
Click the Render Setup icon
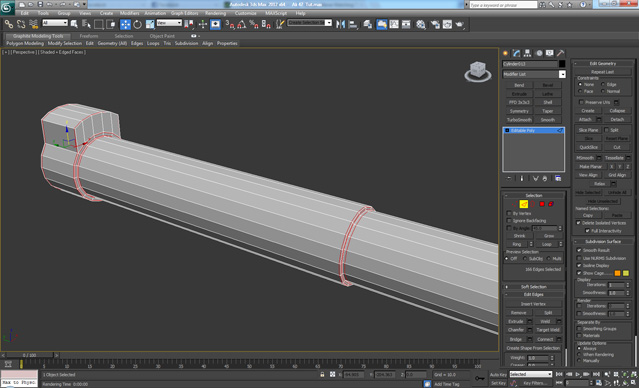click(435, 24)
